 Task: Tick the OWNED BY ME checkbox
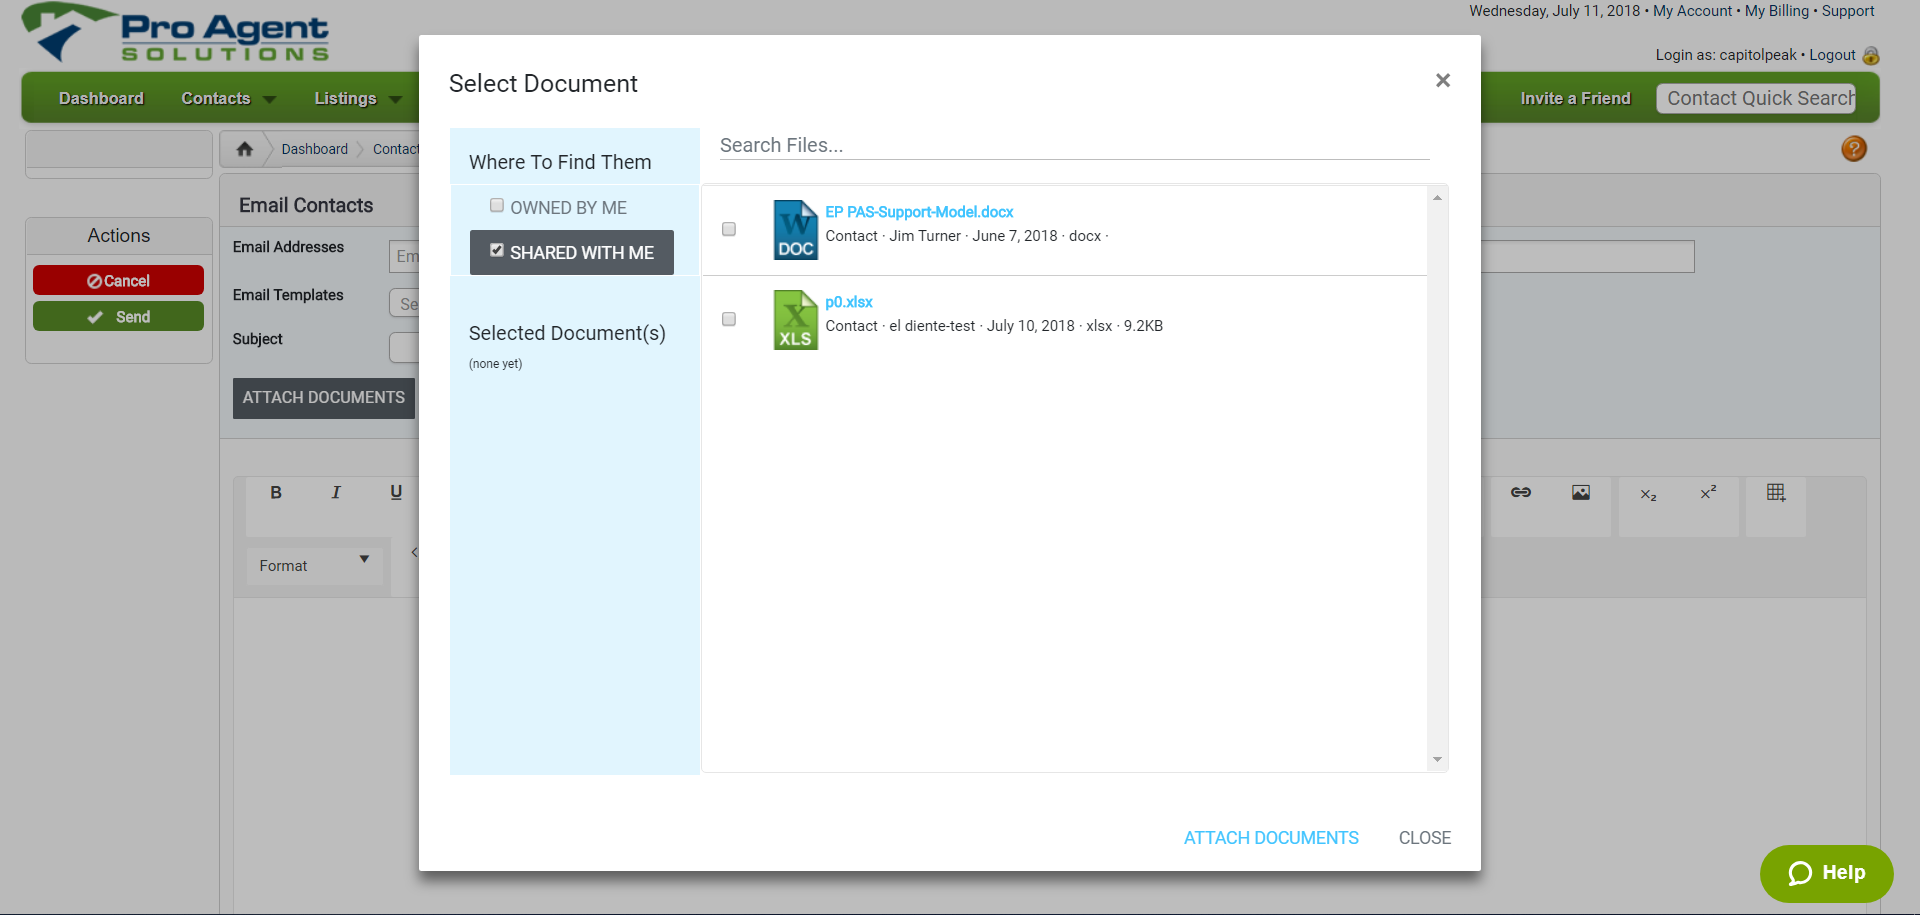[497, 205]
